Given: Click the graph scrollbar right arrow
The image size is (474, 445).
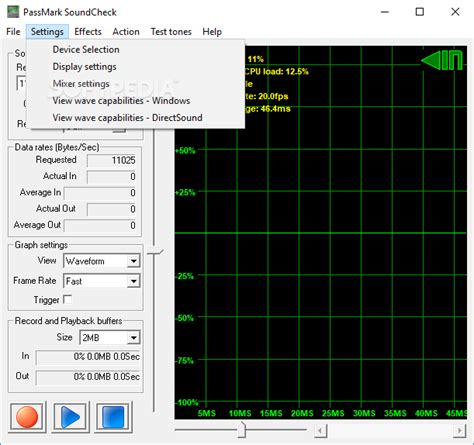Looking at the screenshot, I should [460, 430].
